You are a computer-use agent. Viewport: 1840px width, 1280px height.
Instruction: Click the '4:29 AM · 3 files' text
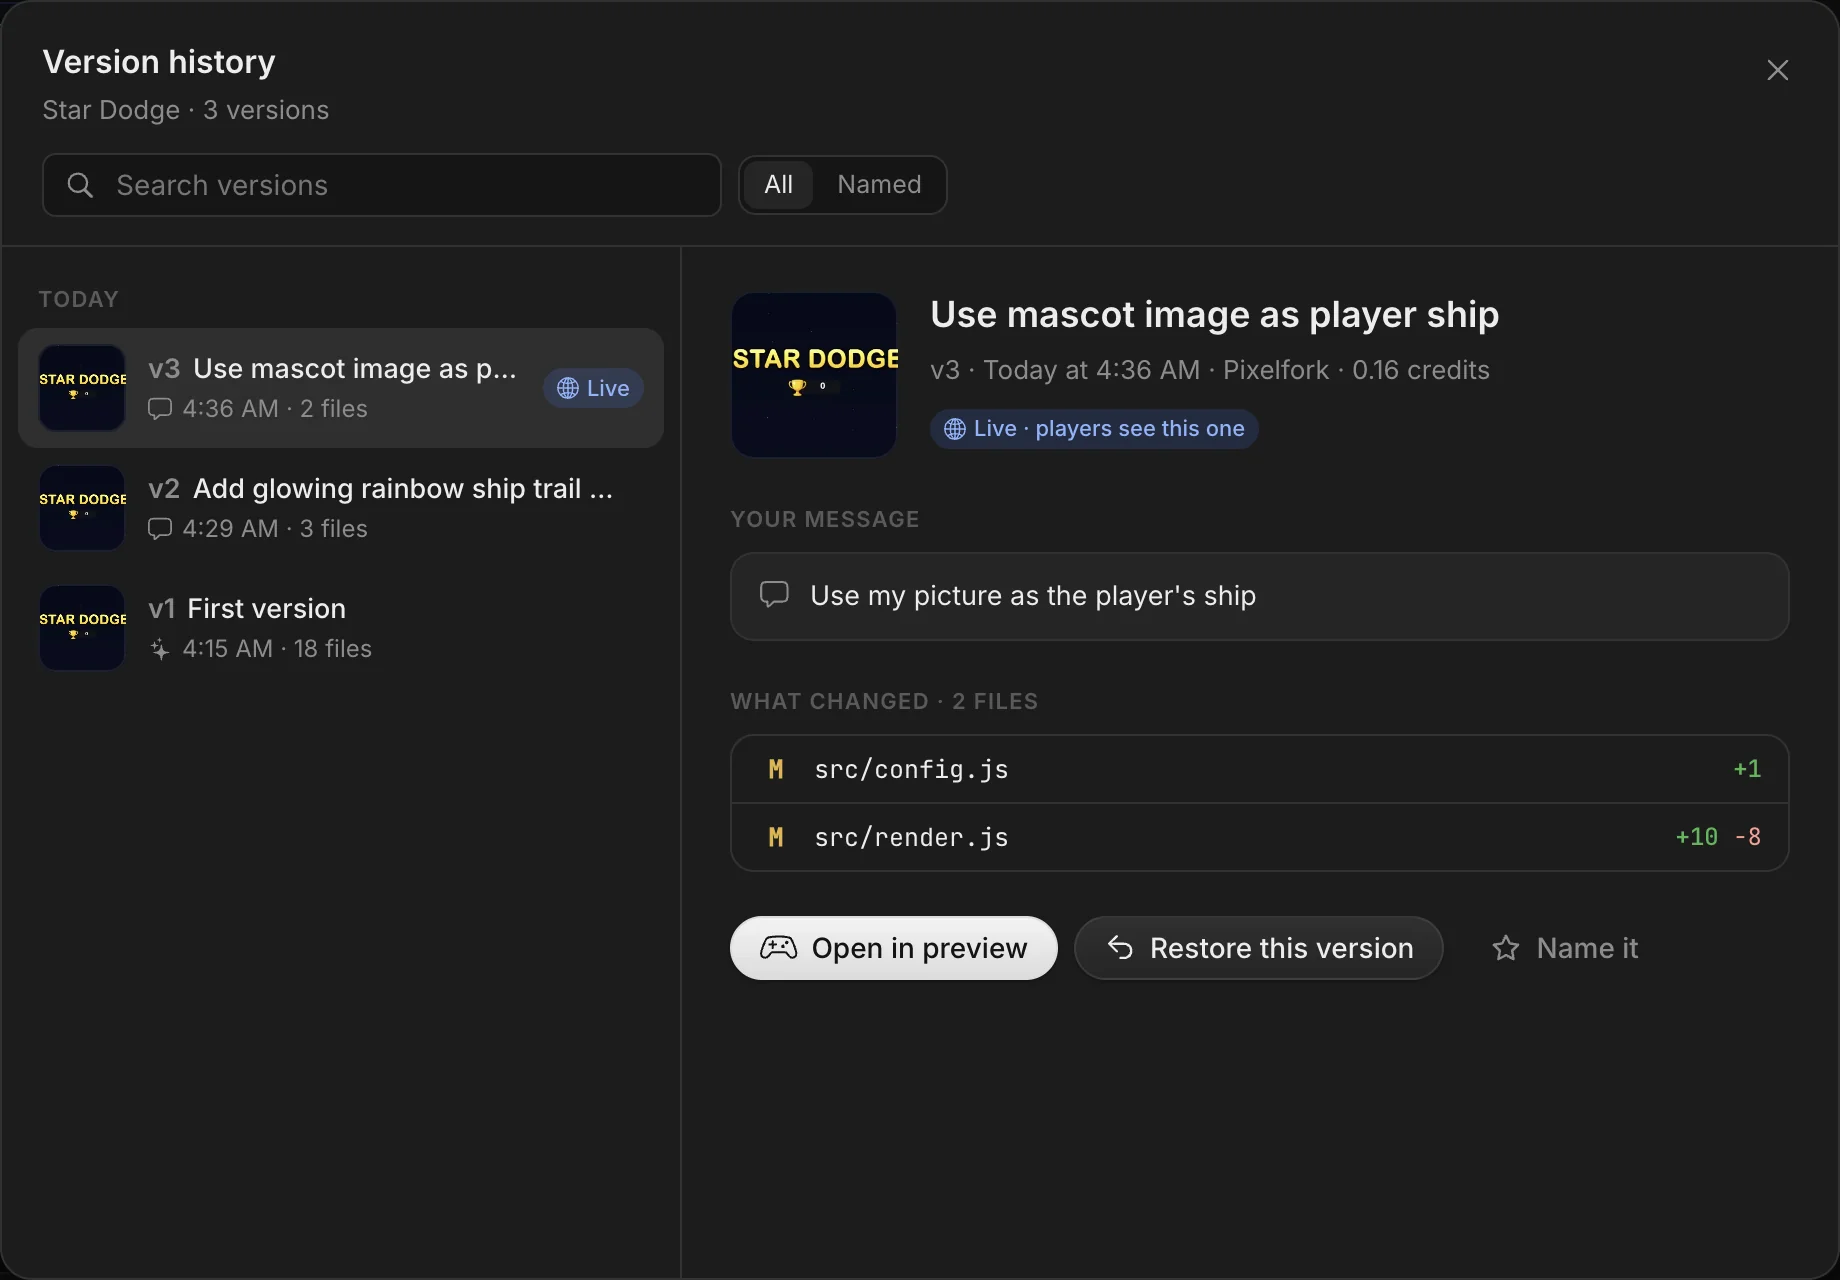(275, 529)
